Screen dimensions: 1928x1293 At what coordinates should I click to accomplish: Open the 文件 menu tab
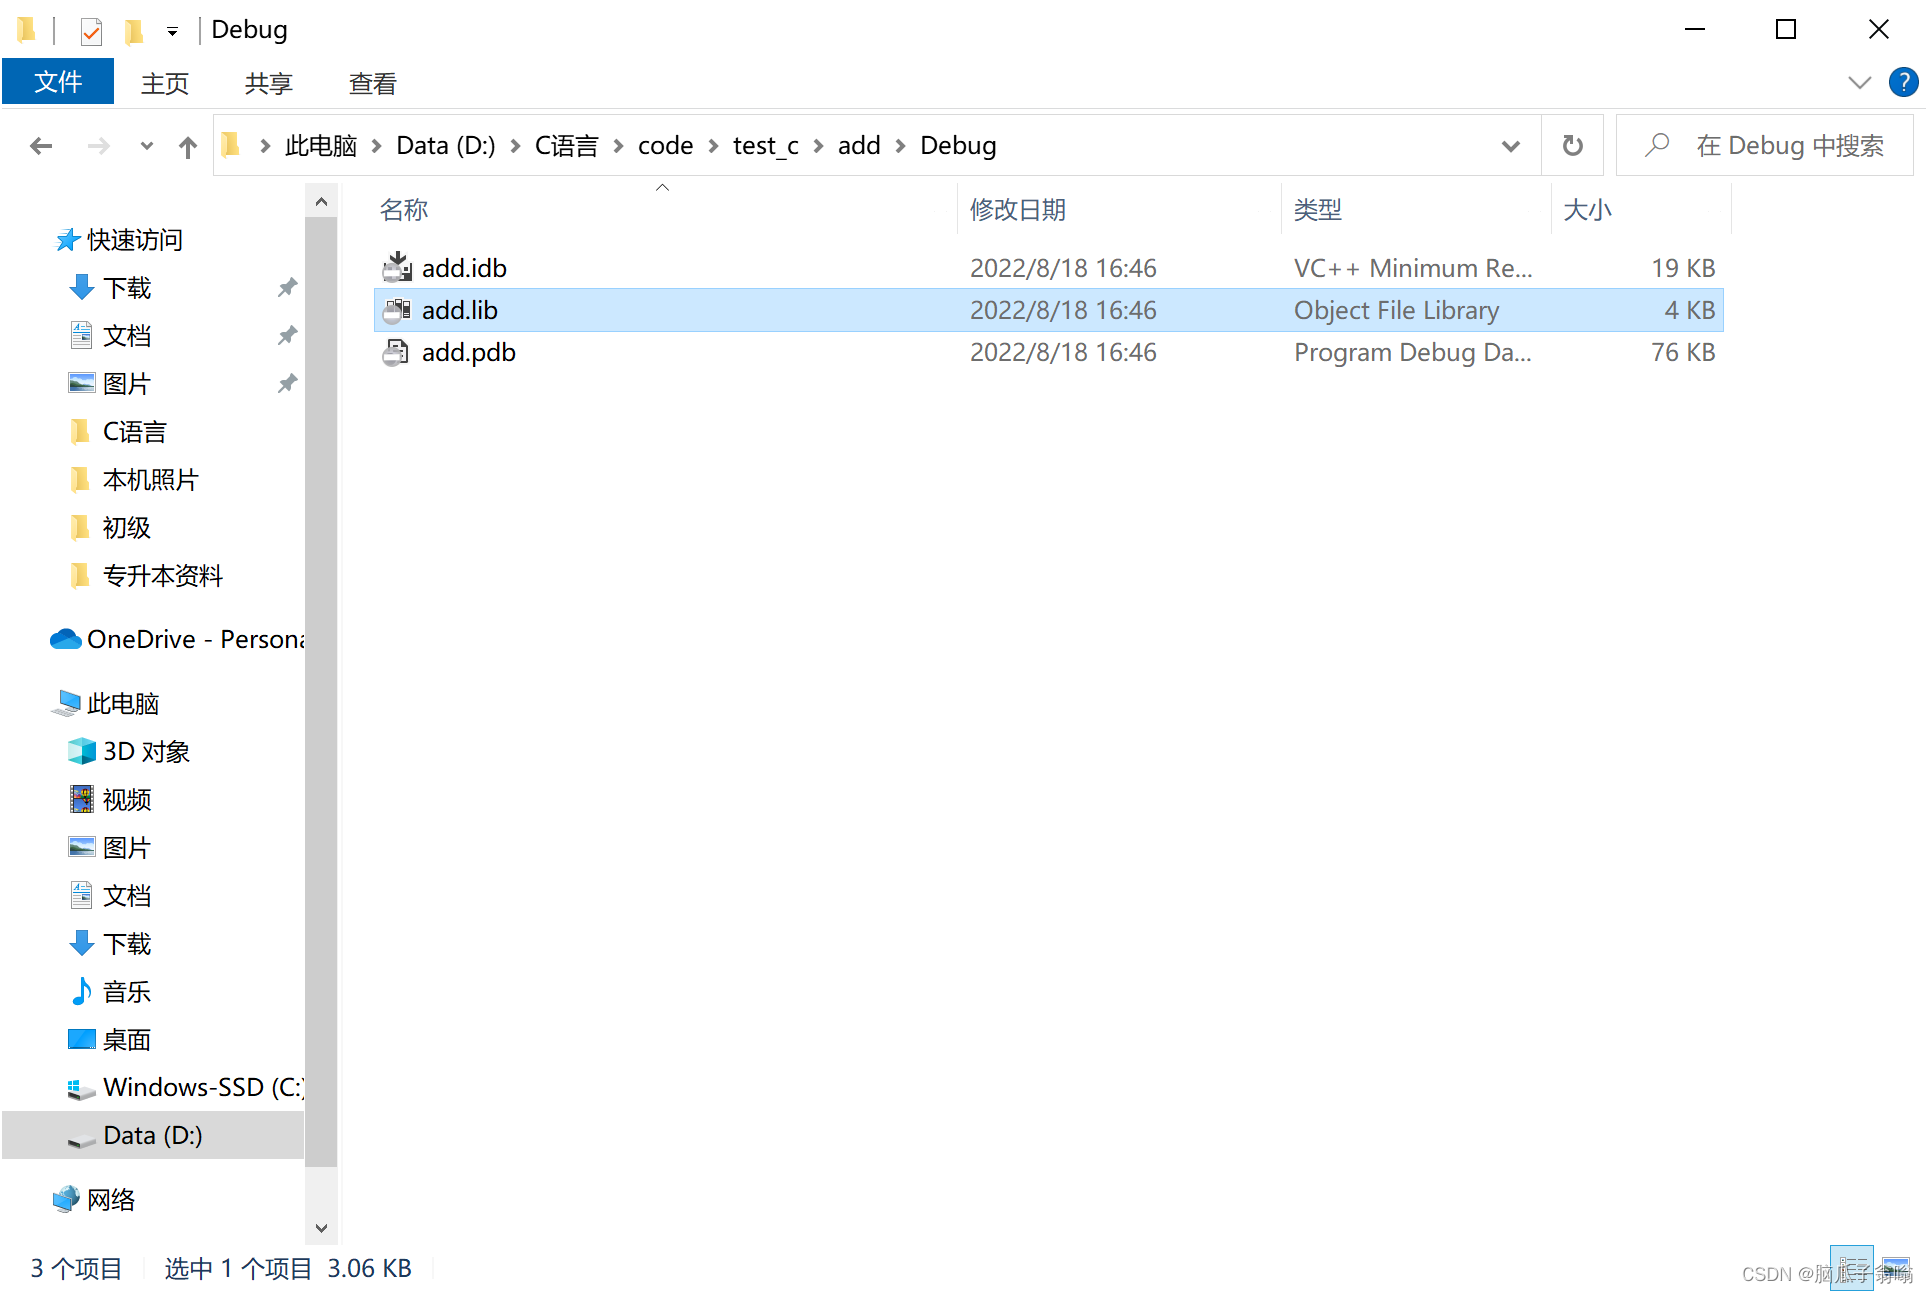[58, 82]
